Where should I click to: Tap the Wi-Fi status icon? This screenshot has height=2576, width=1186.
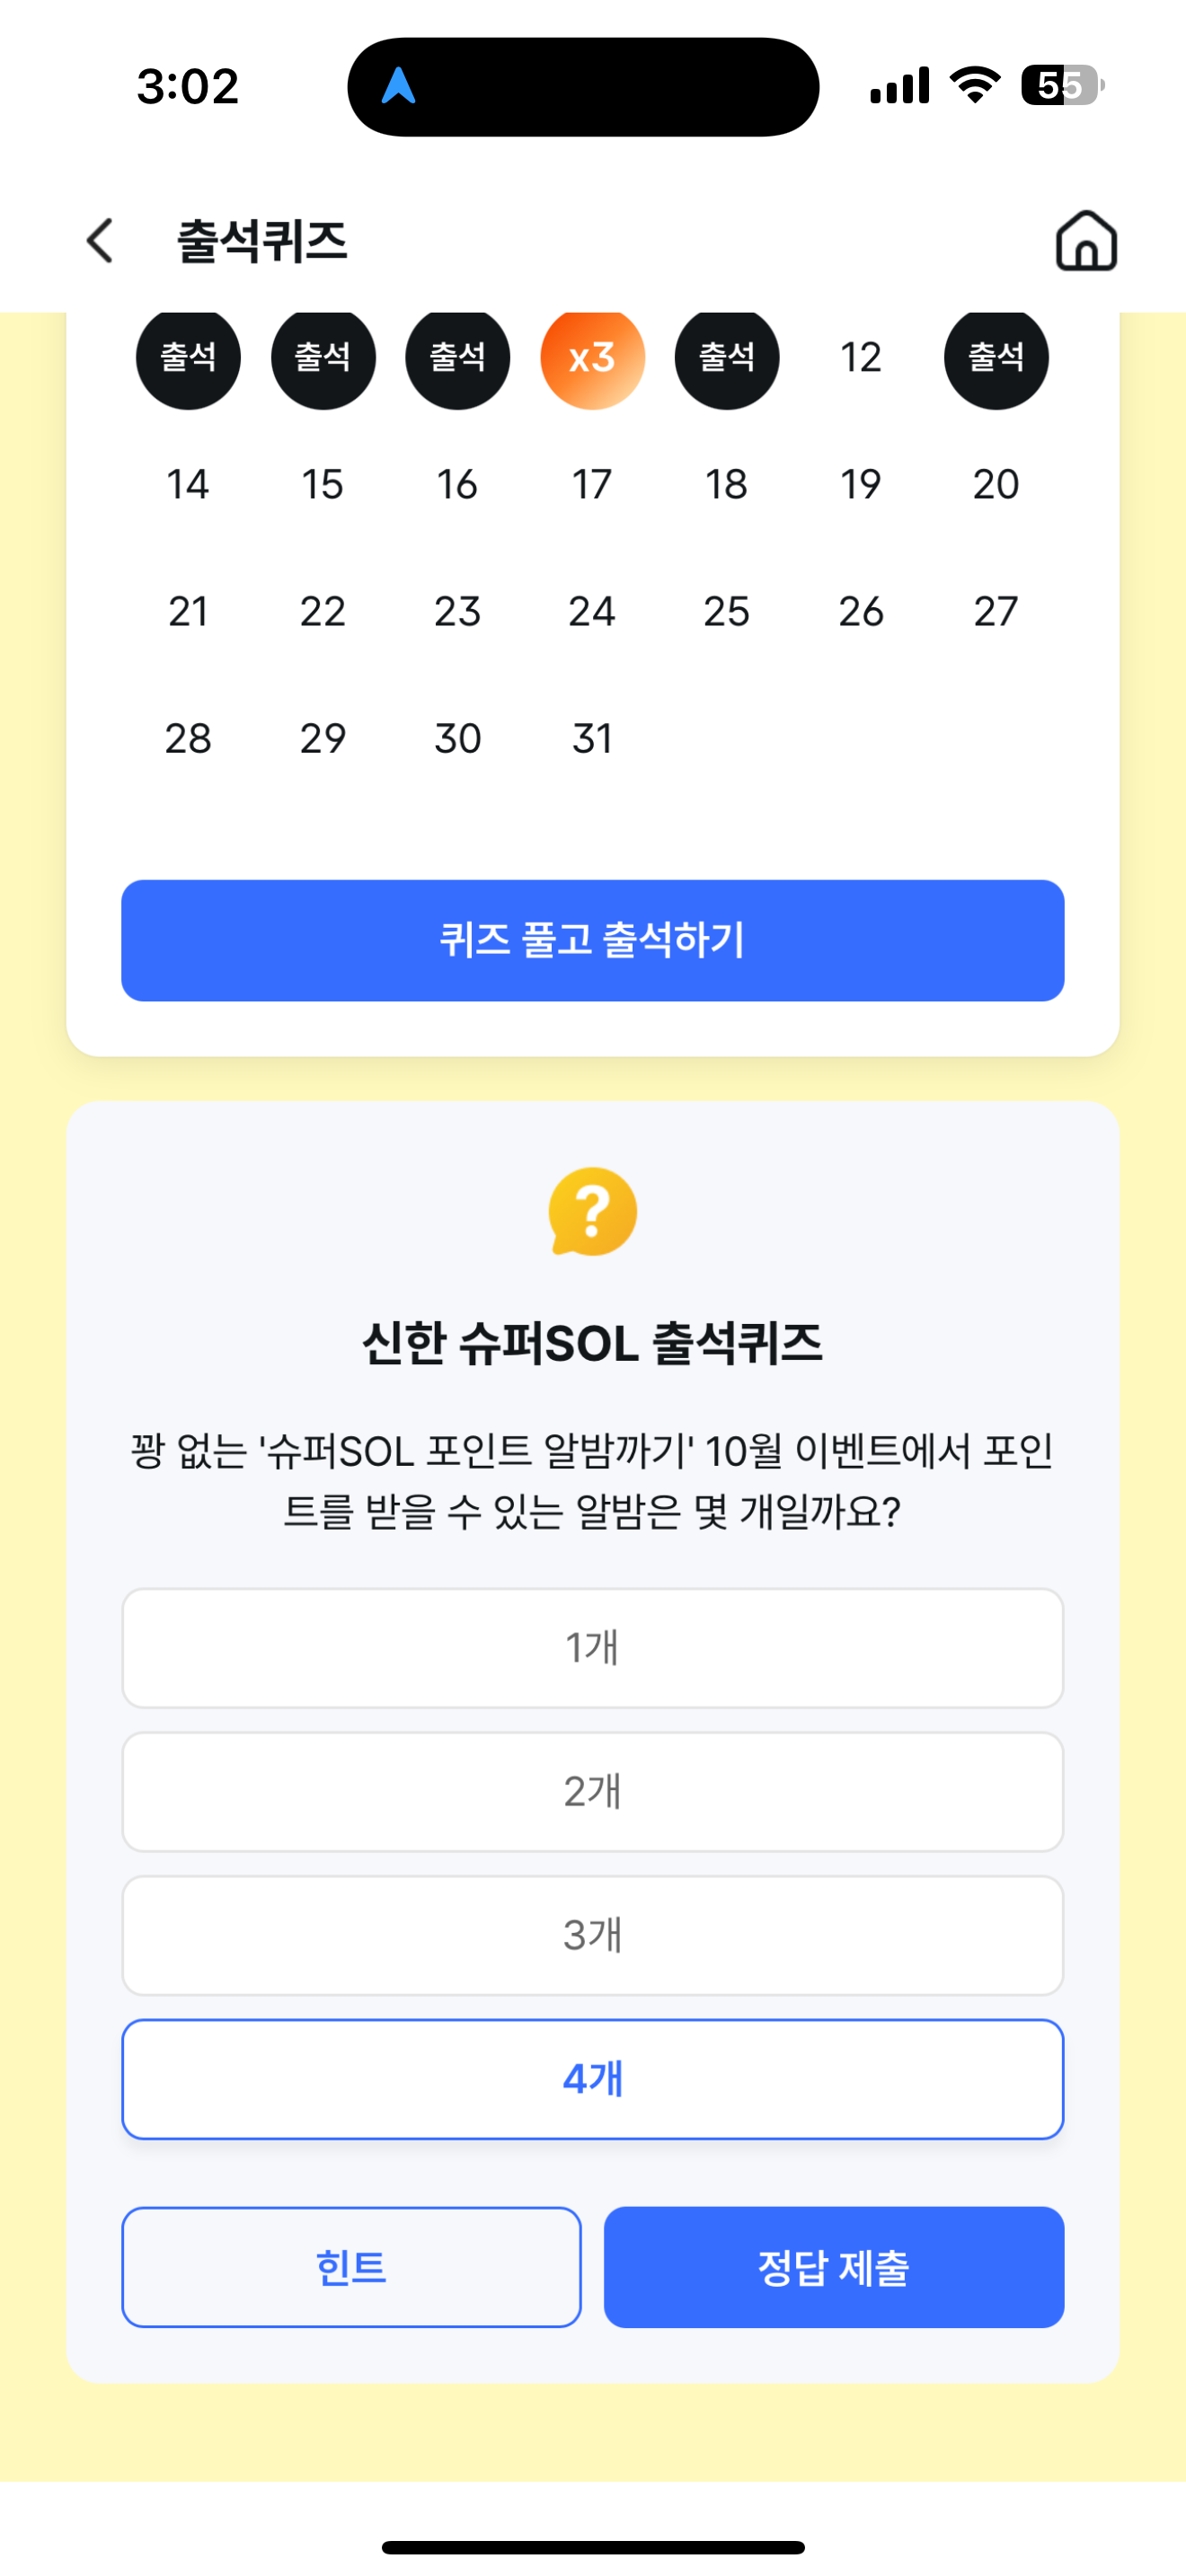[975, 85]
